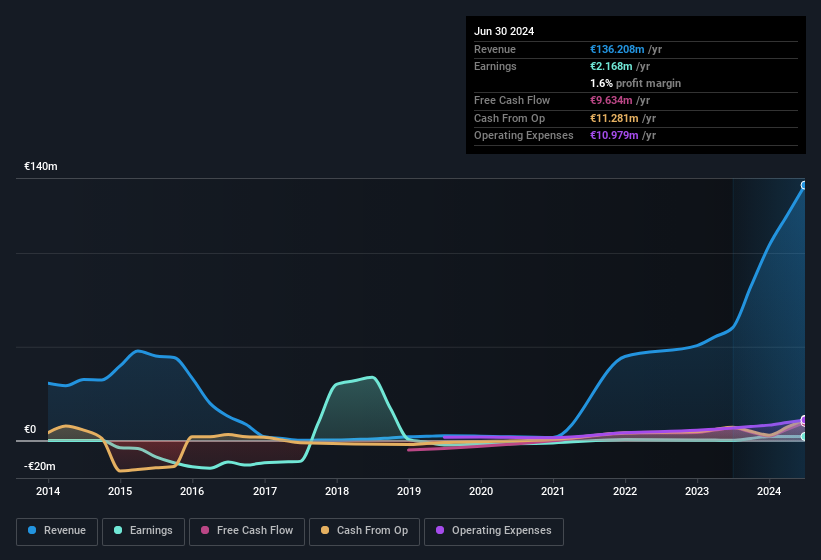821x560 pixels.
Task: Click the Earnings label in the tooltip
Action: point(495,66)
